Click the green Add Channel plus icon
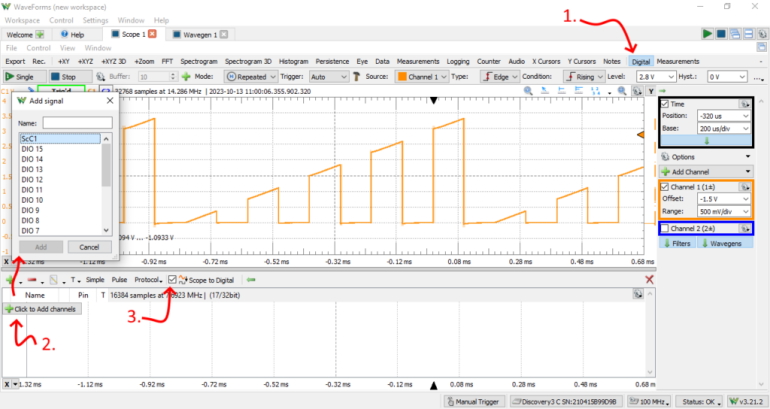The height and width of the screenshot is (409, 770). coord(666,173)
